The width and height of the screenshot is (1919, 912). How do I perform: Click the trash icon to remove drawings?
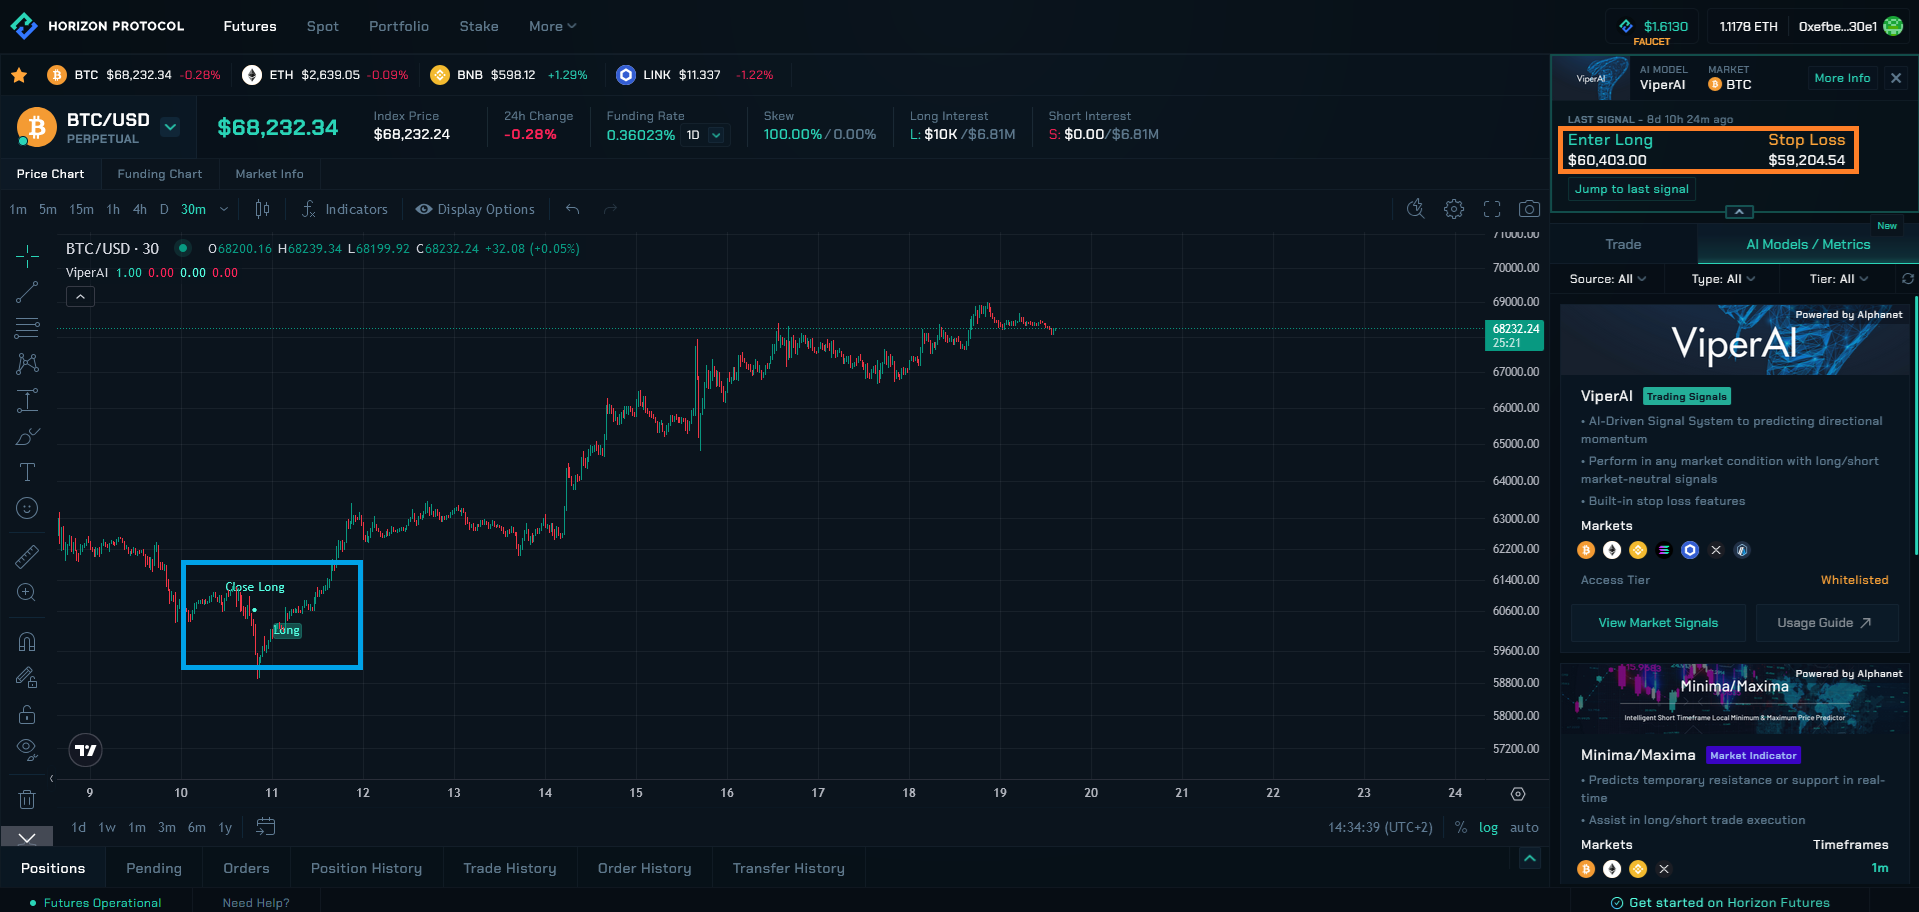[x=27, y=799]
